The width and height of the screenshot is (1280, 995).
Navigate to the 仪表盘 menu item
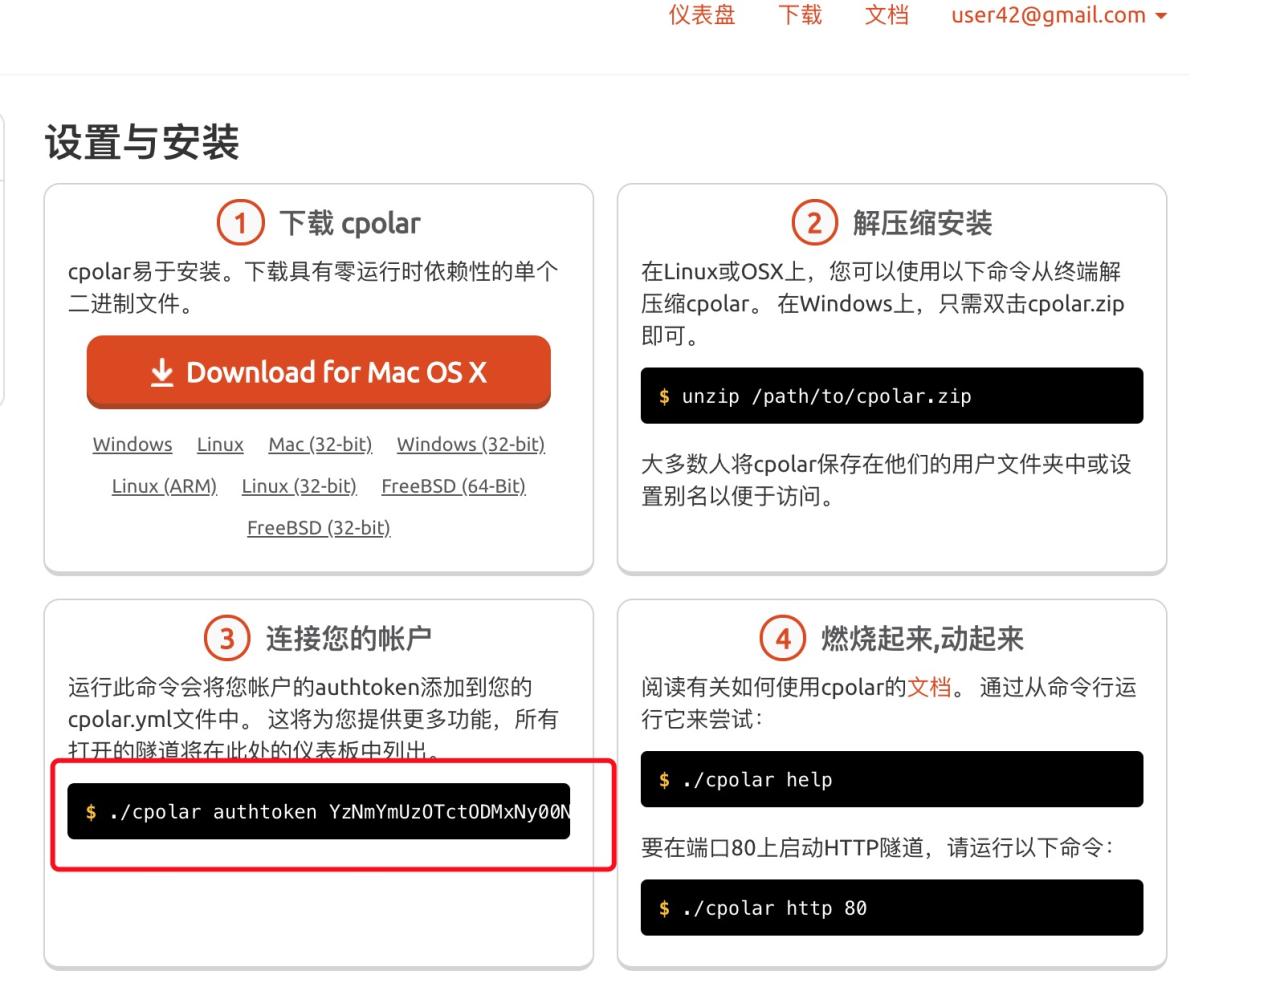pos(702,15)
